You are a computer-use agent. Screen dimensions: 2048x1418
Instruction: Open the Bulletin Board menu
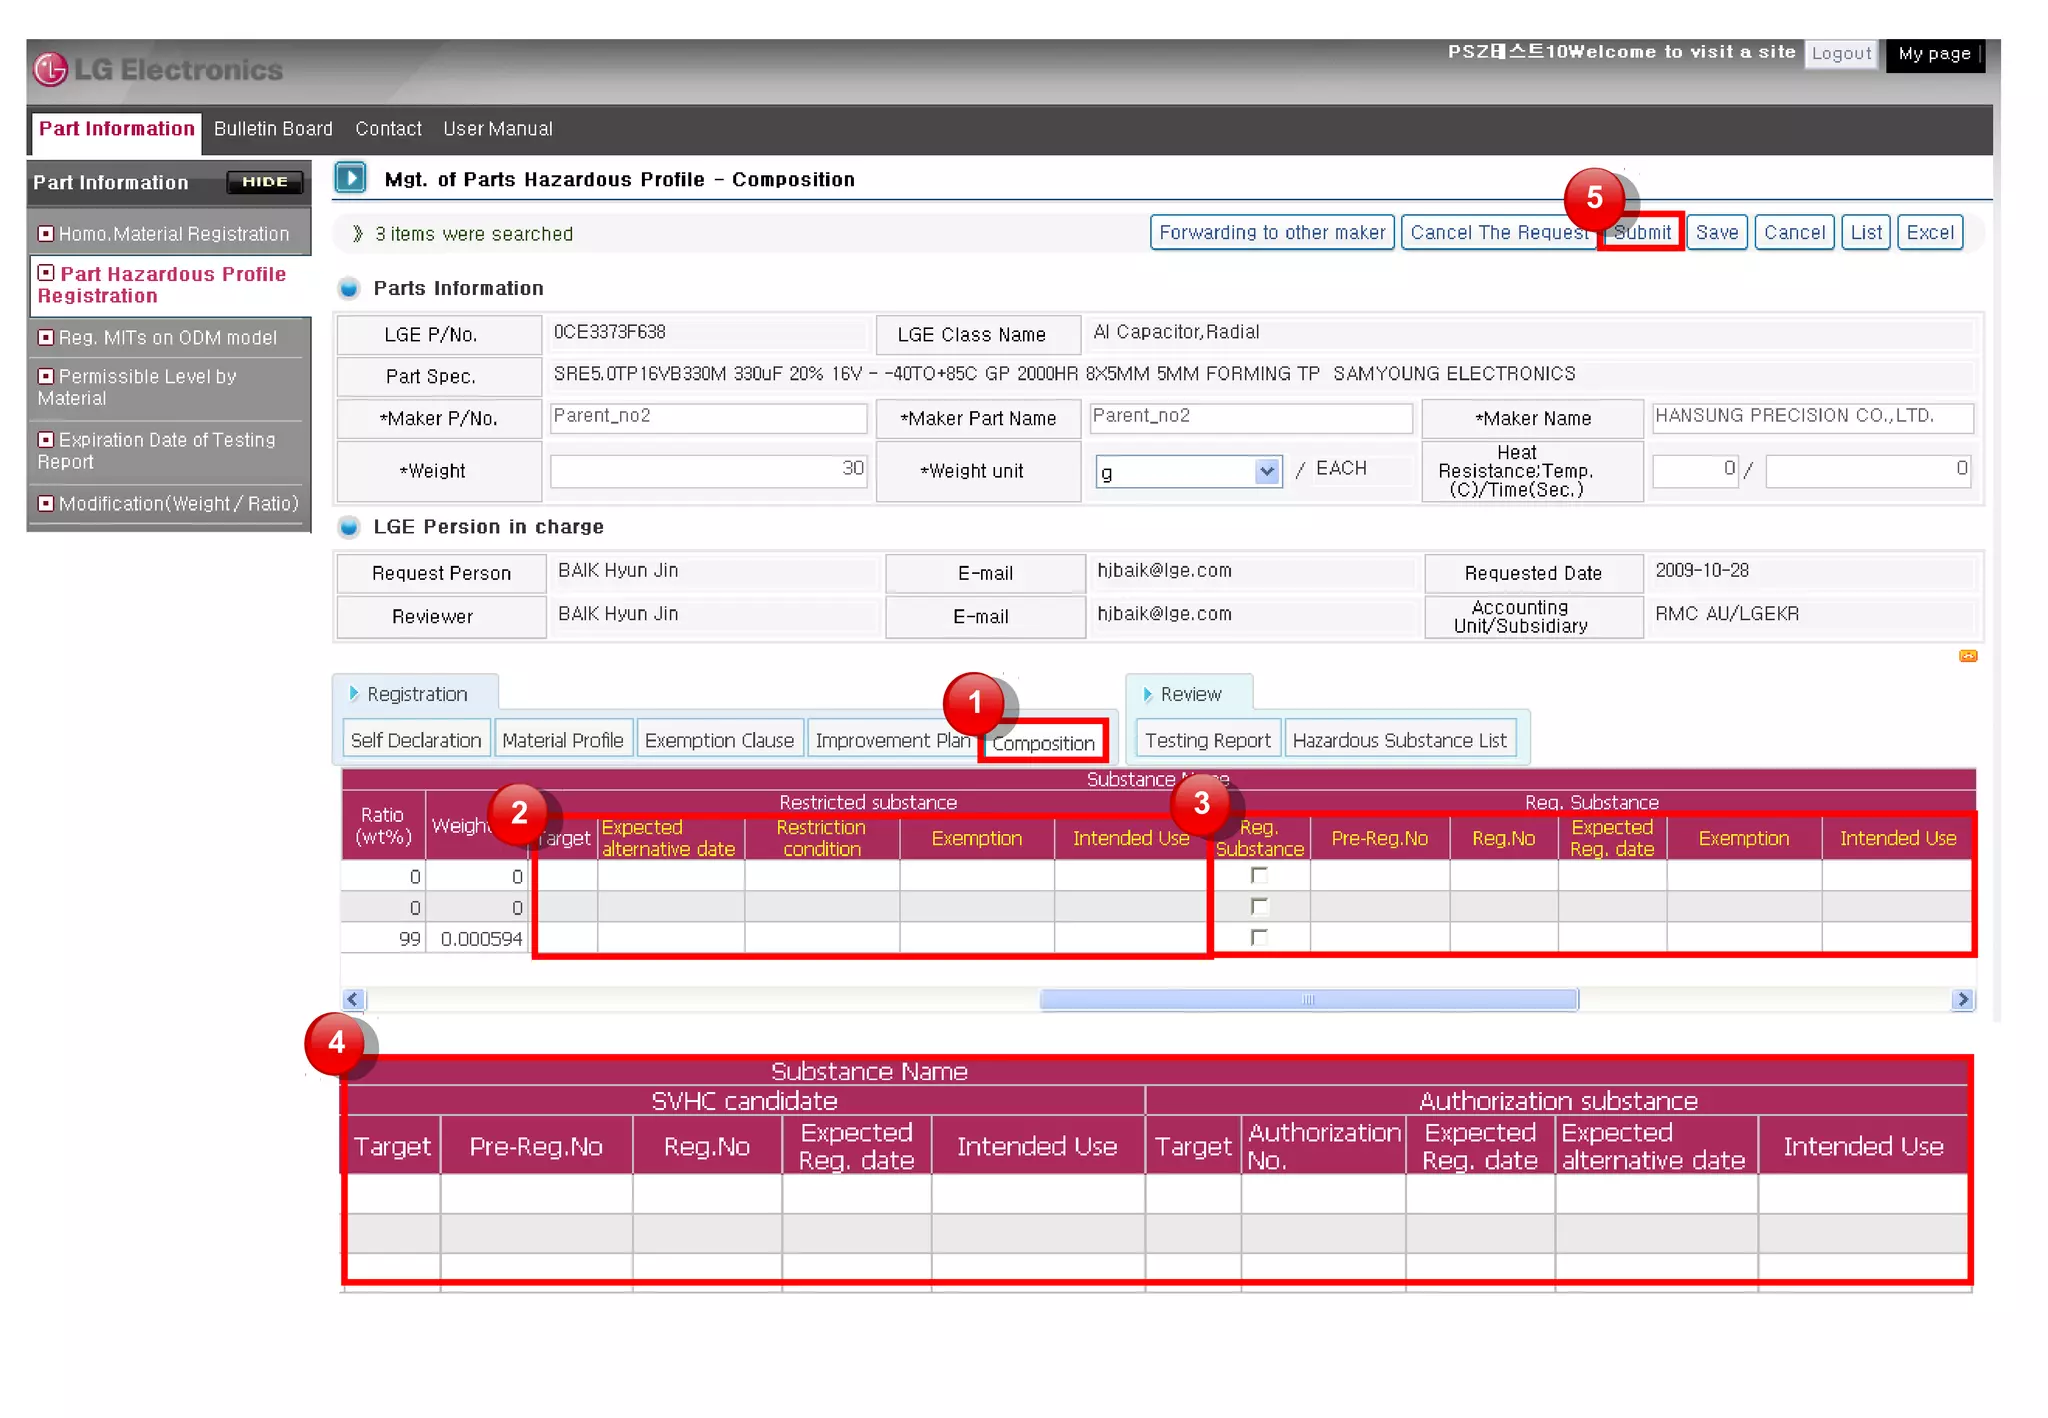(273, 129)
